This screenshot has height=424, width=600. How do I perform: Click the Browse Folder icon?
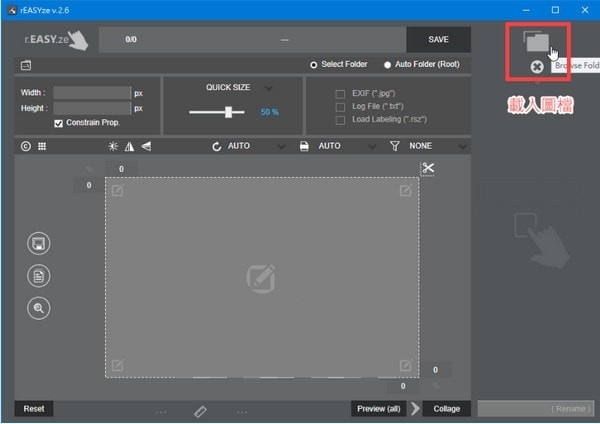pyautogui.click(x=536, y=41)
